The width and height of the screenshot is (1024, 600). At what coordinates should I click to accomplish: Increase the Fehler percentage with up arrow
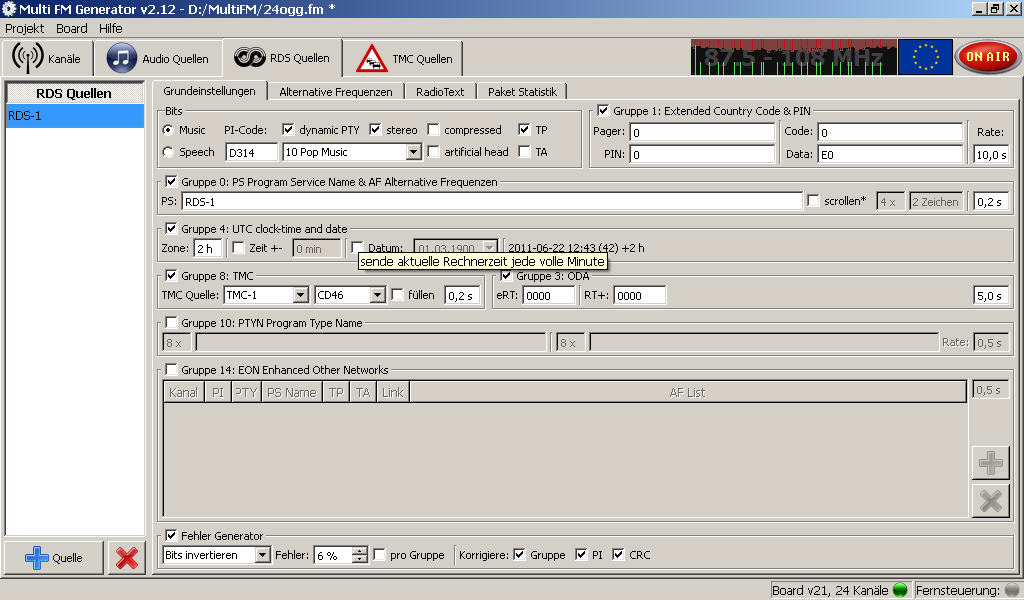(x=360, y=551)
